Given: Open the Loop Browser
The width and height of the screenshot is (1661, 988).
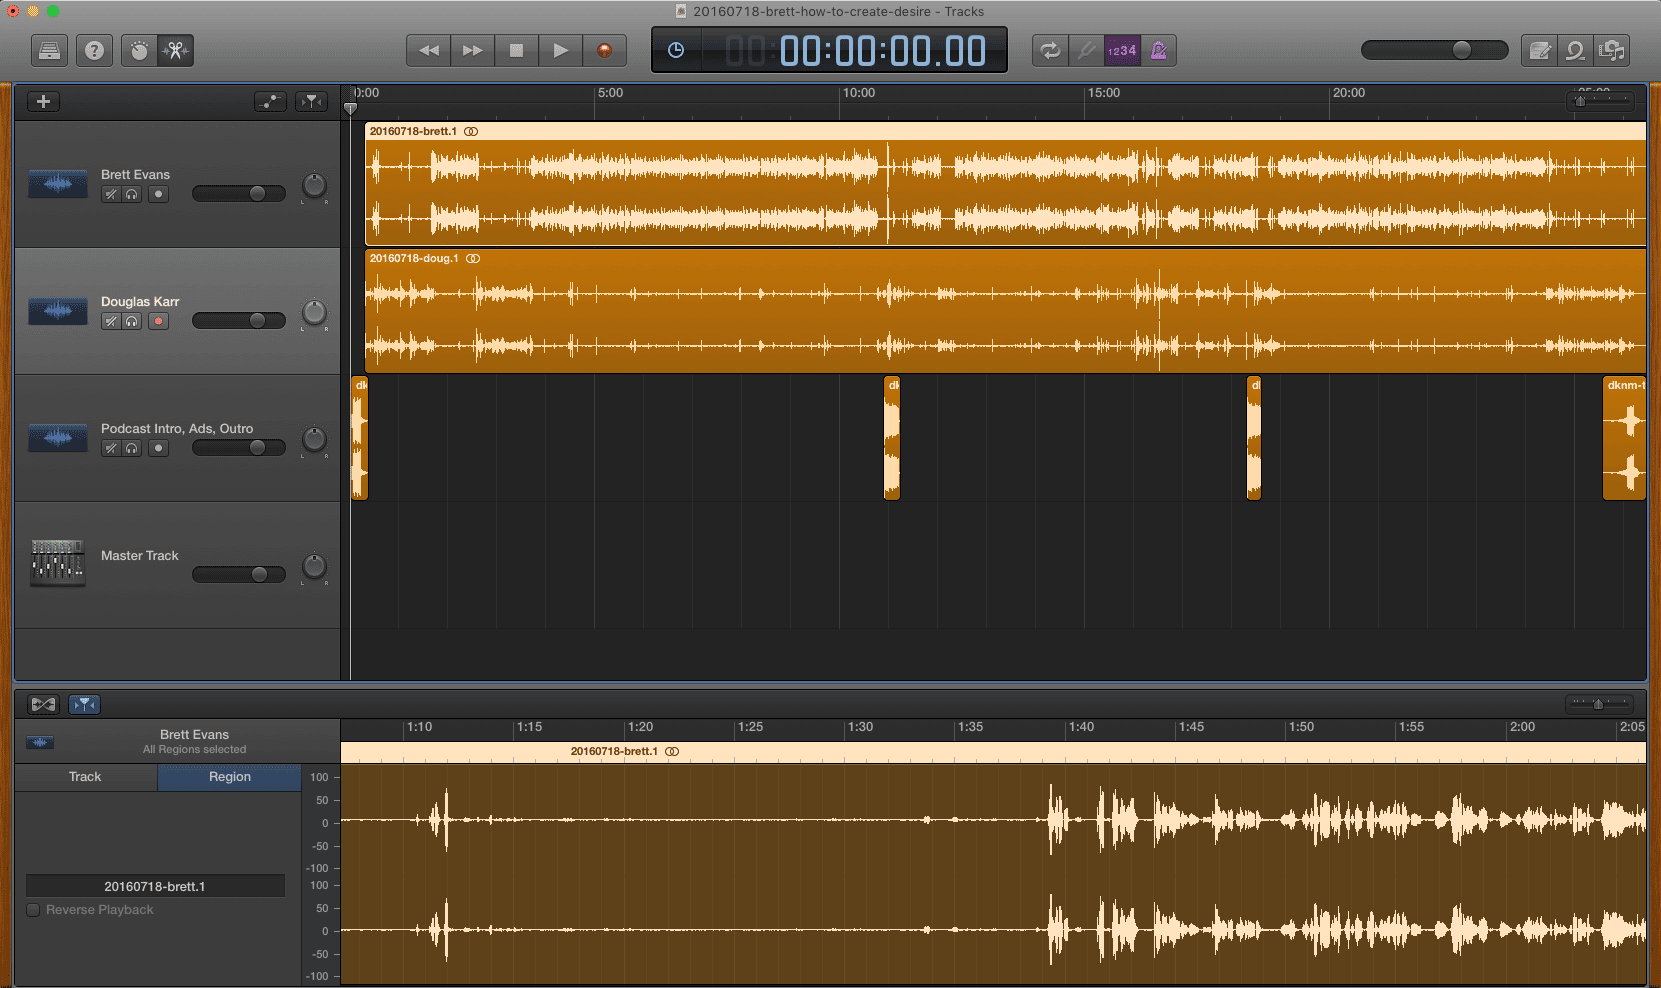Looking at the screenshot, I should [1575, 50].
